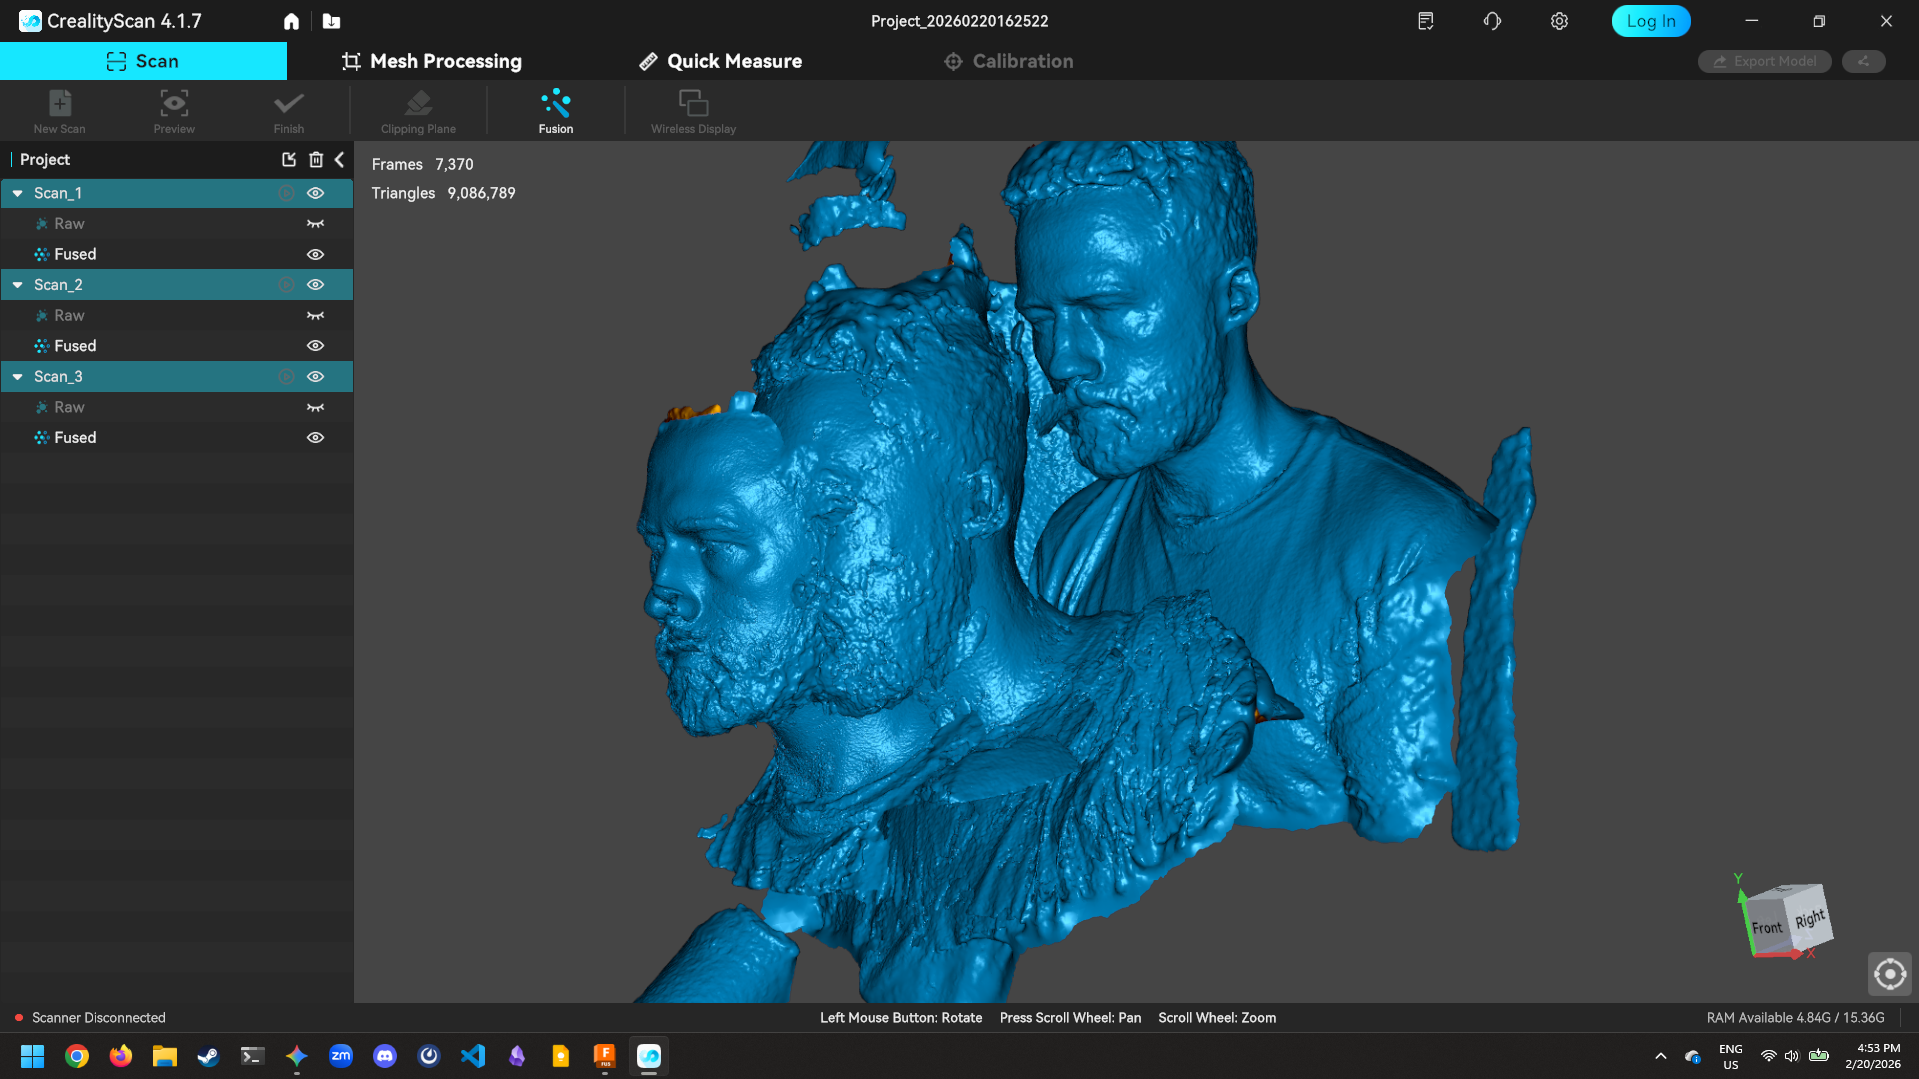Open headset support help
Image resolution: width=1919 pixels, height=1079 pixels.
coord(1491,20)
